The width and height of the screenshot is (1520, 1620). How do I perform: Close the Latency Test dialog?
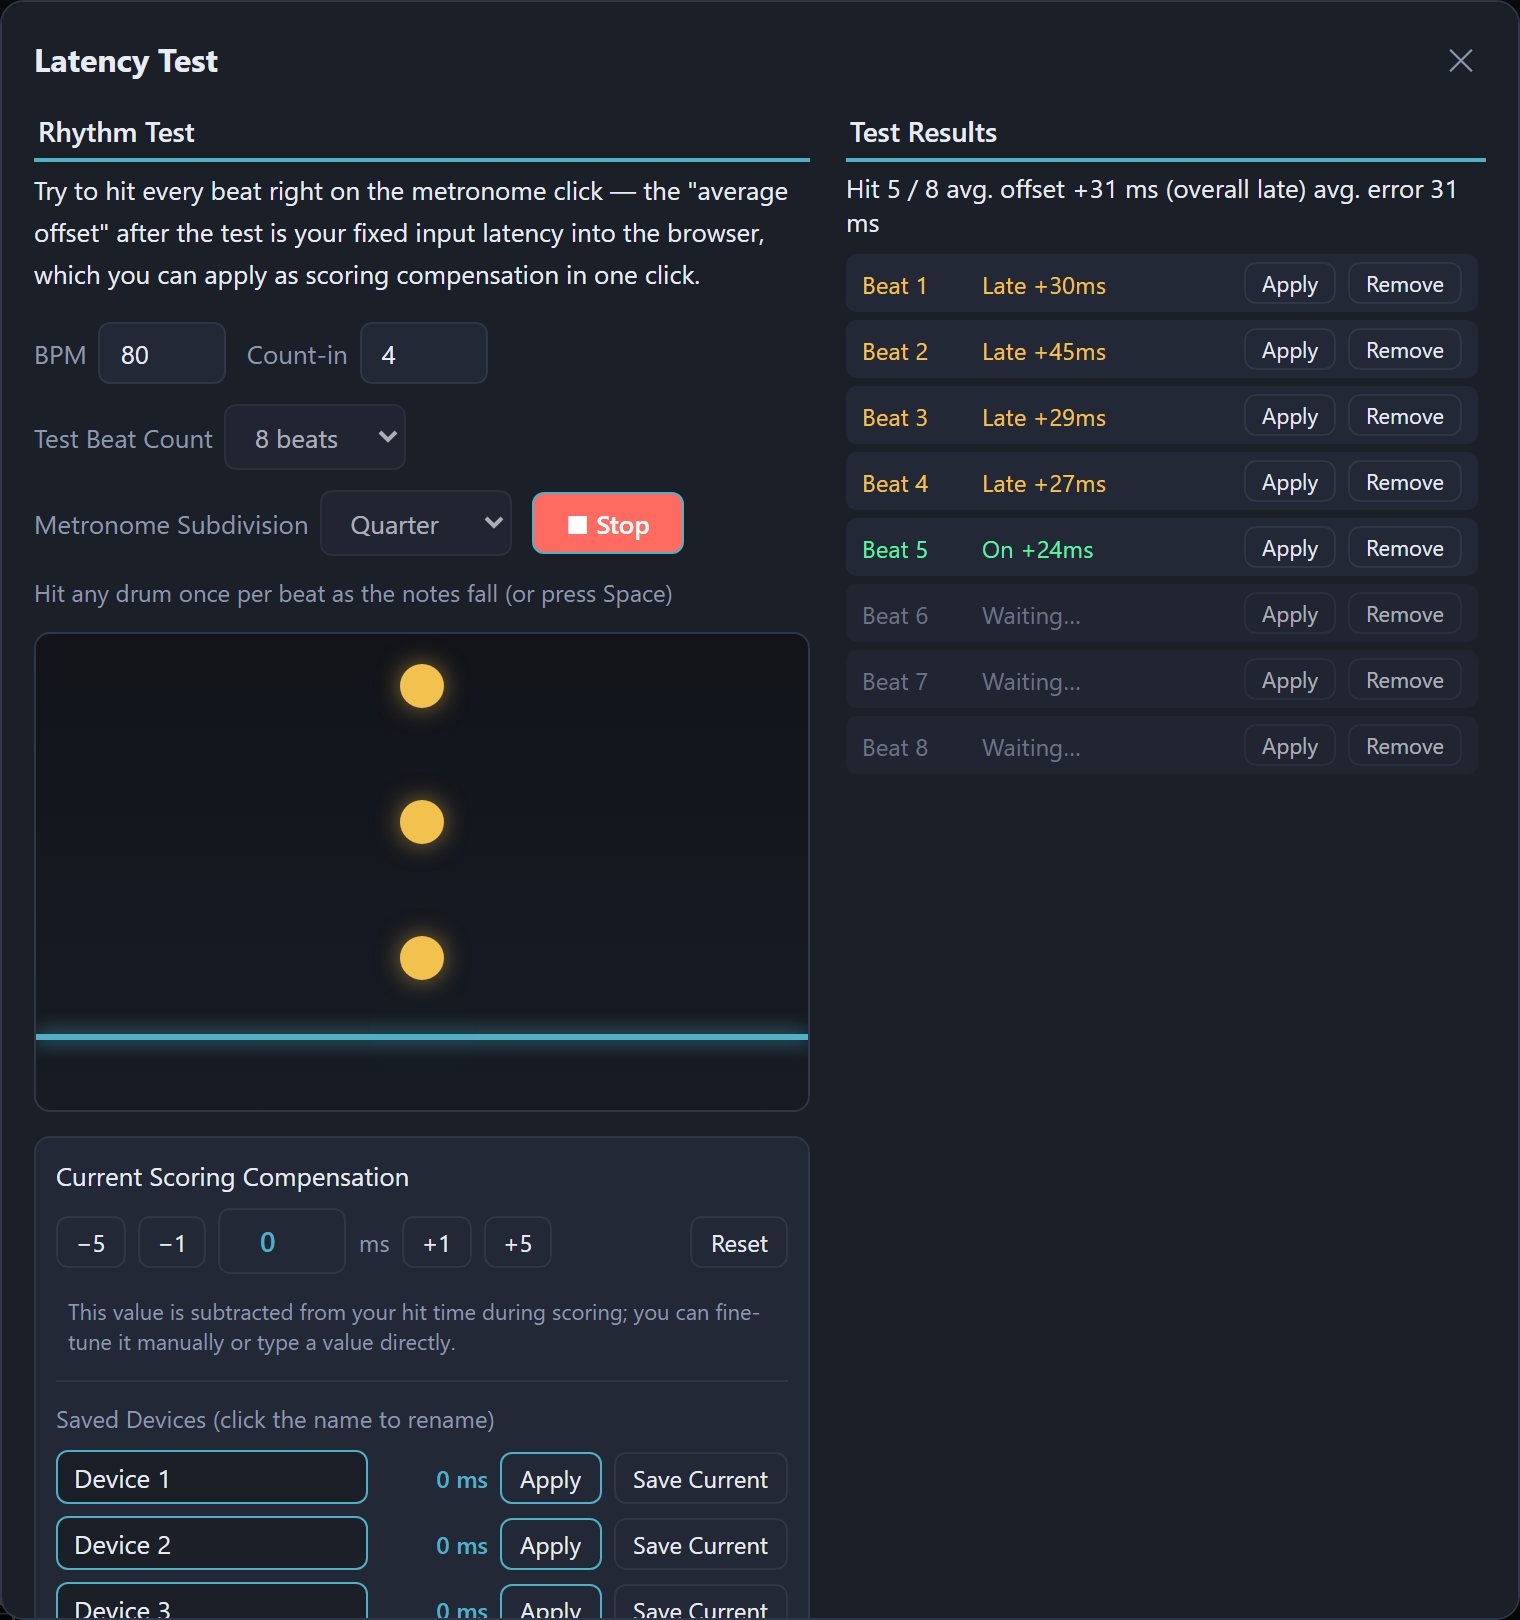pos(1460,61)
